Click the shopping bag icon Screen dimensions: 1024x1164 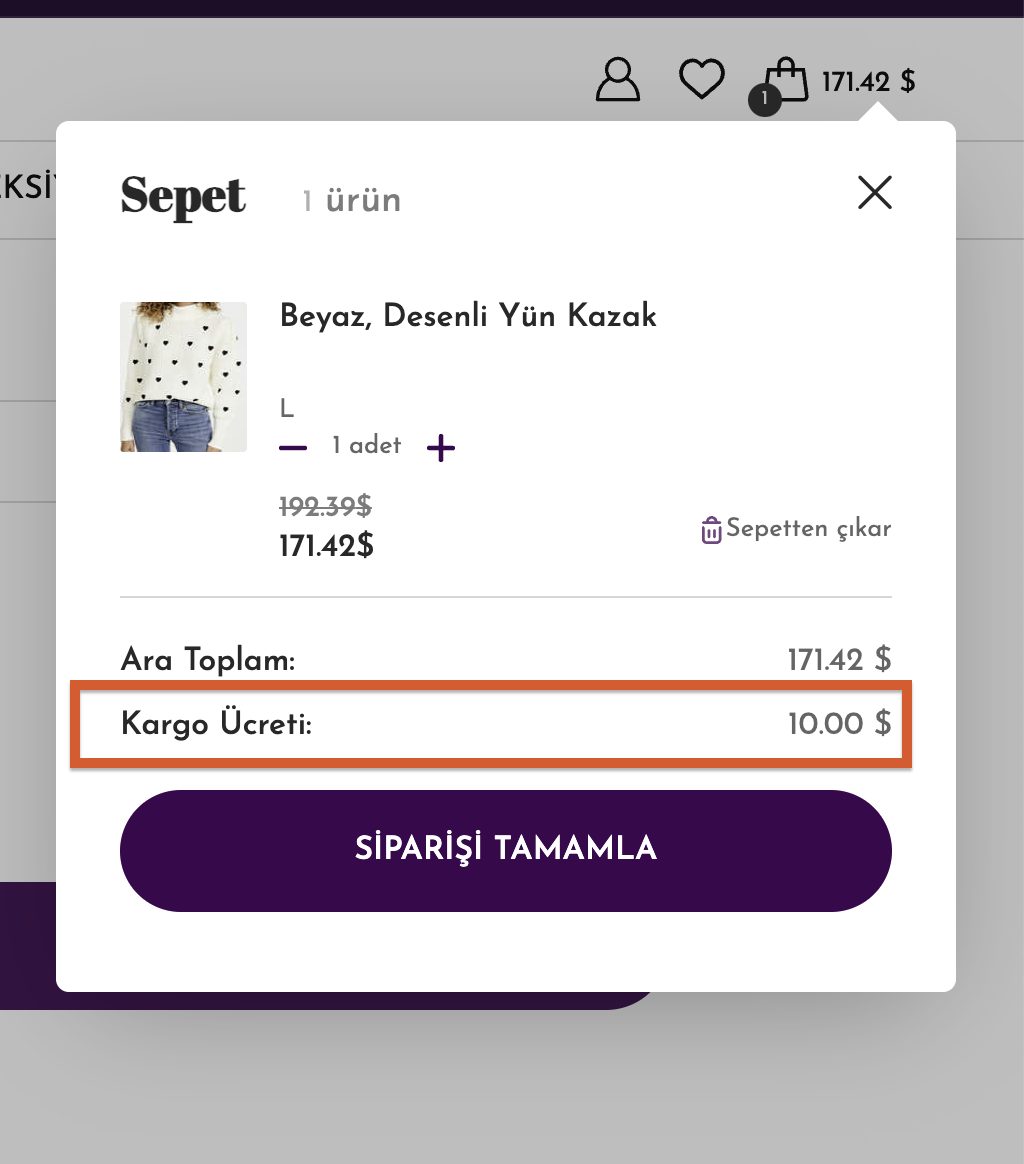(x=788, y=79)
